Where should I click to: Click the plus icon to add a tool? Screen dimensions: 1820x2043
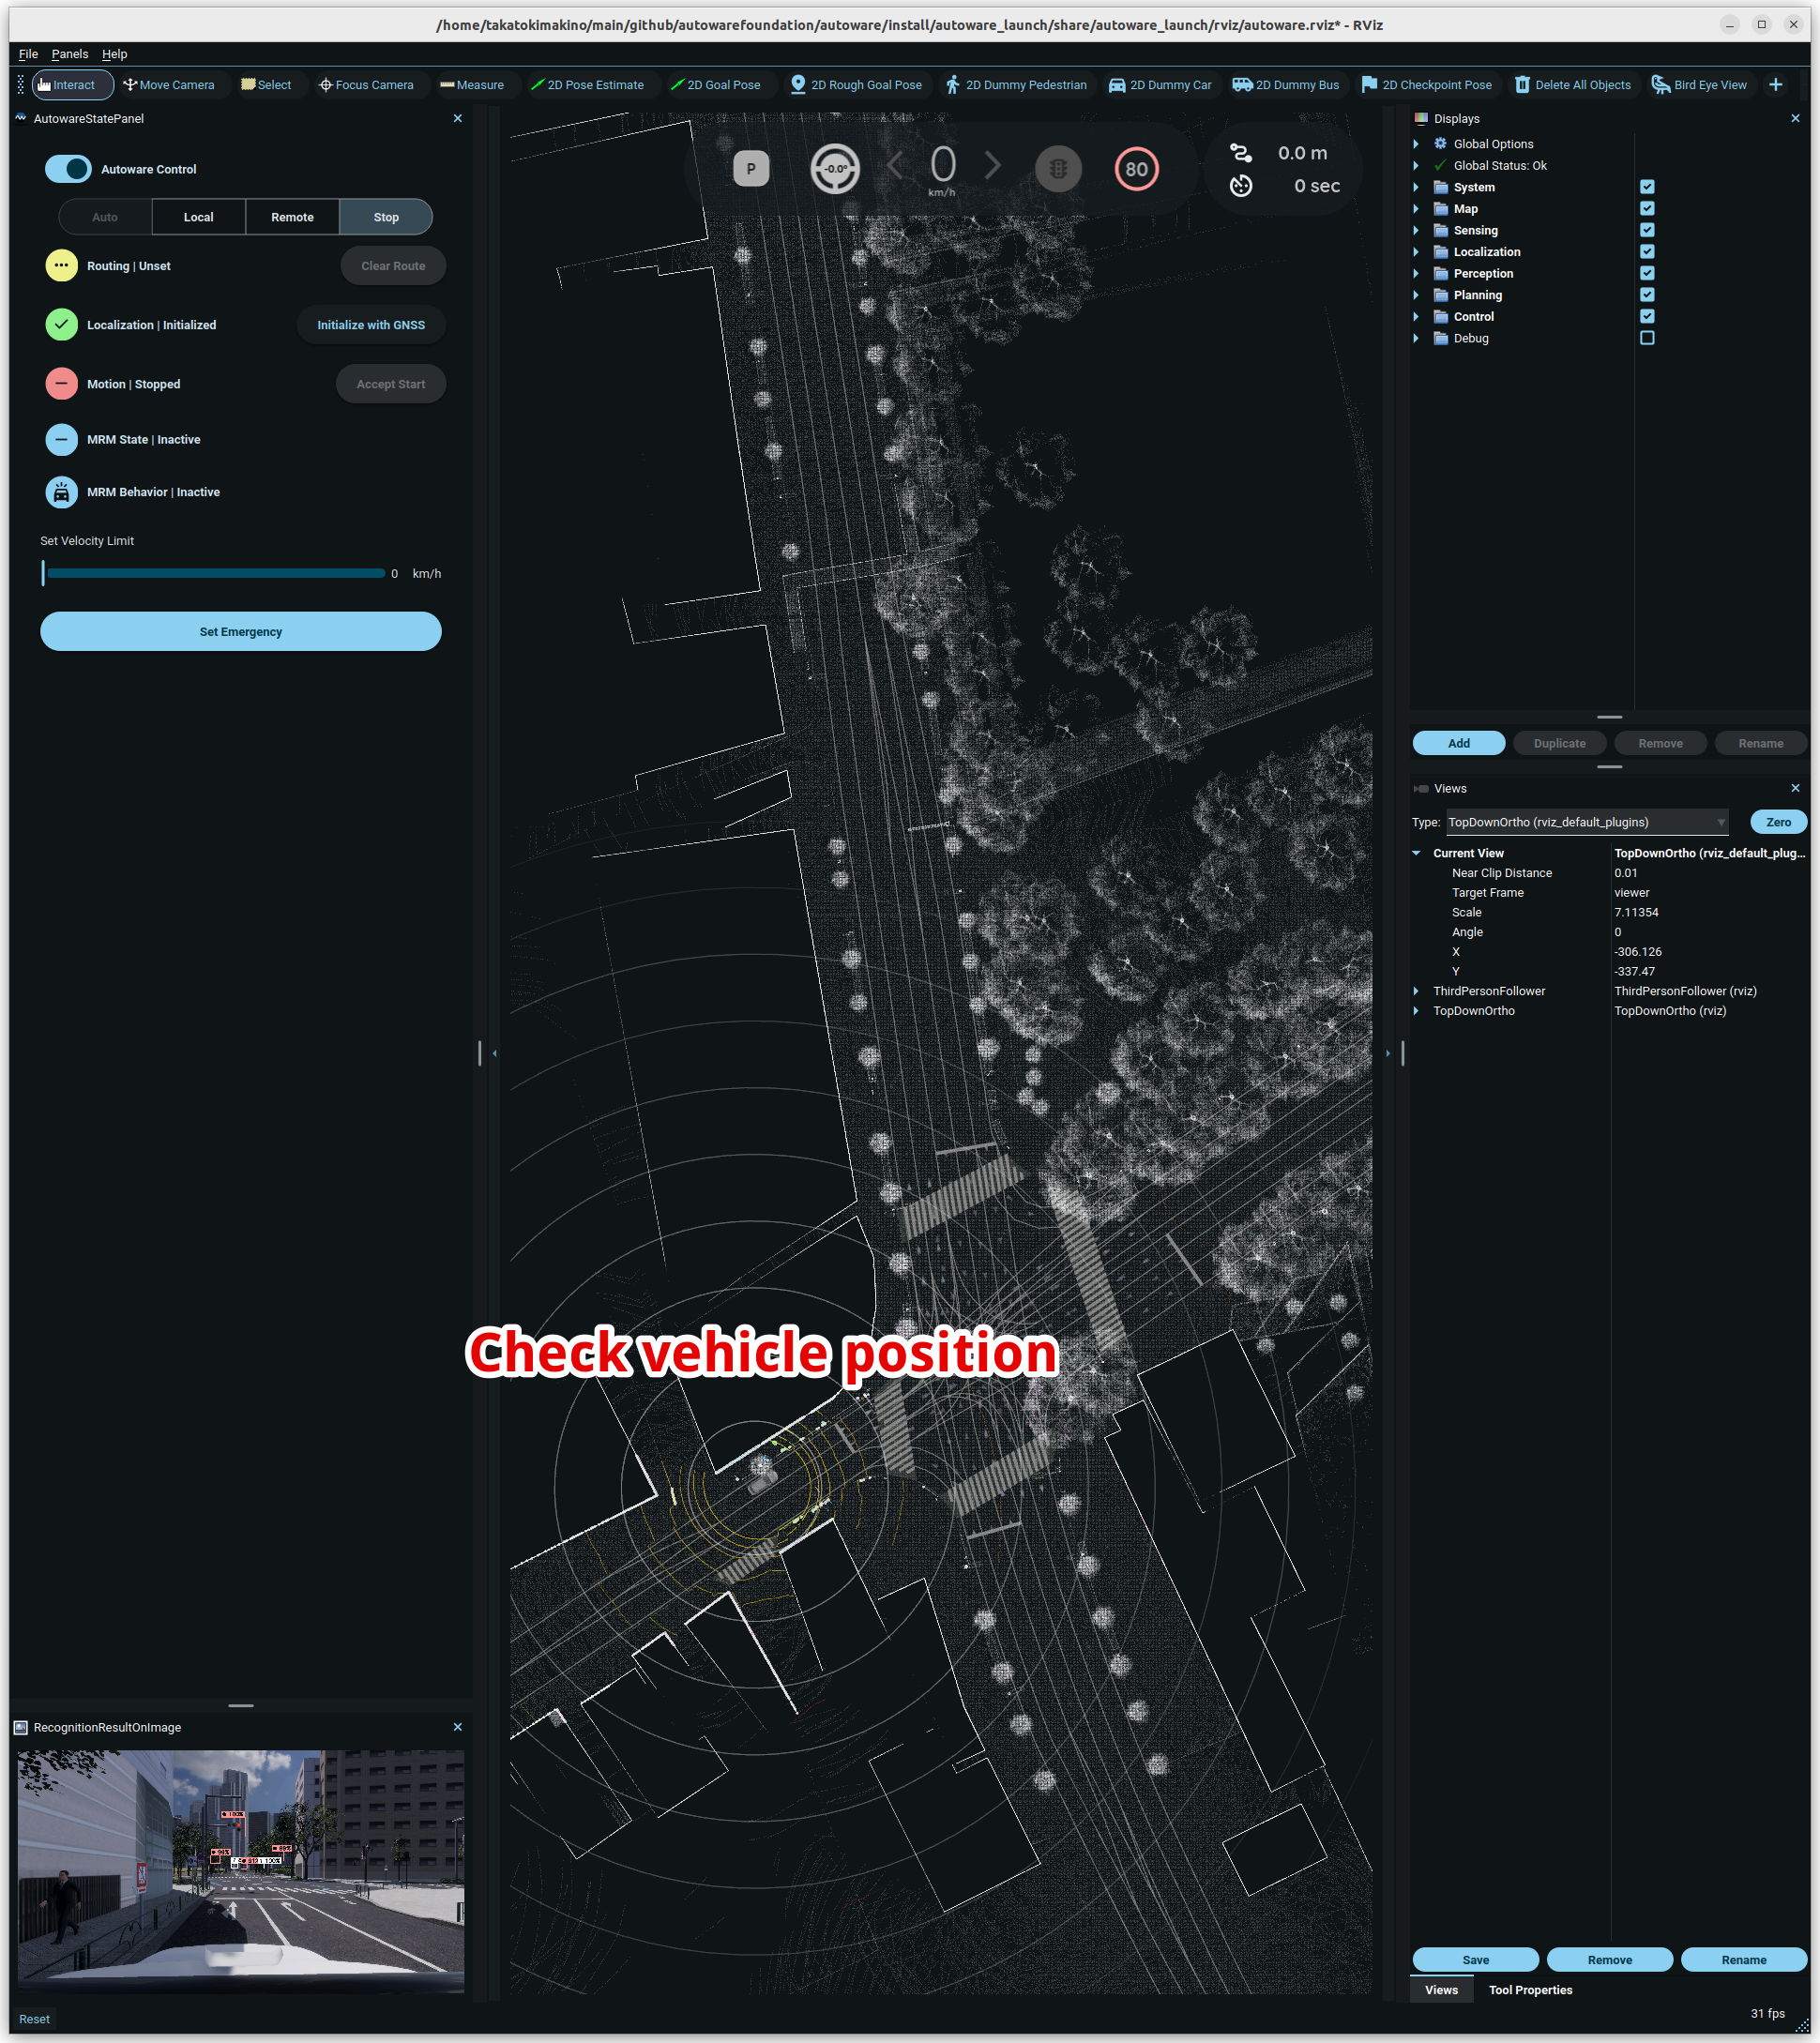tap(1776, 85)
